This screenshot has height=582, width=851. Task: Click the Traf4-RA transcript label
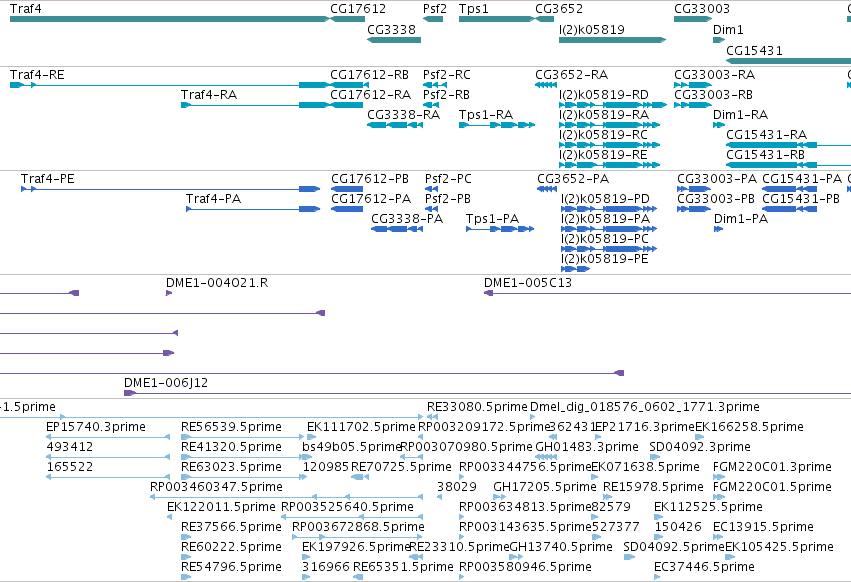[209, 94]
